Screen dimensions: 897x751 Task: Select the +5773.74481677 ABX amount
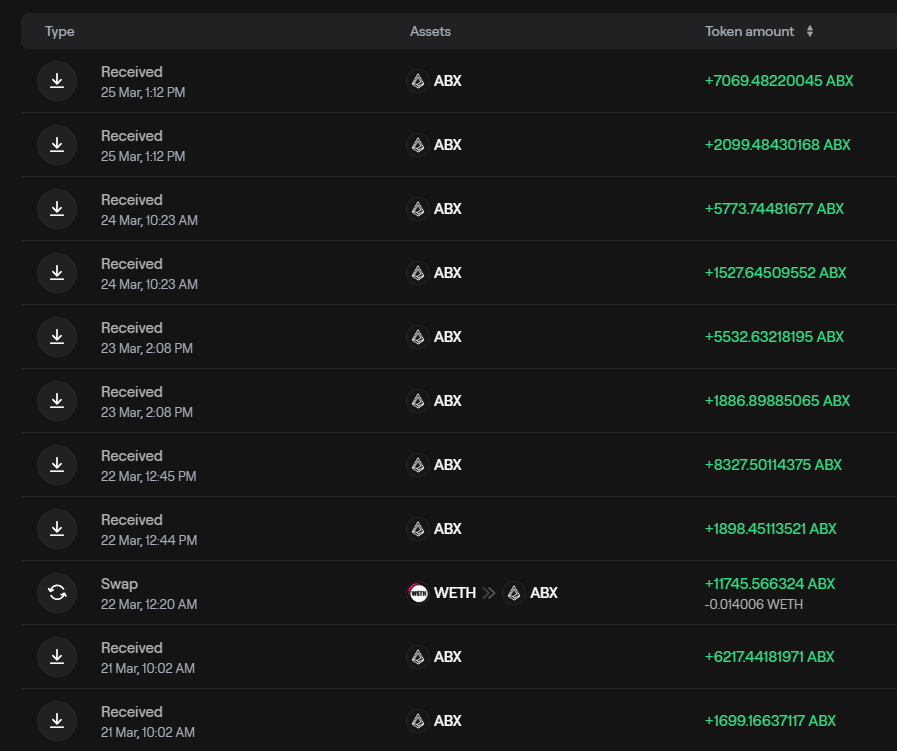click(775, 209)
